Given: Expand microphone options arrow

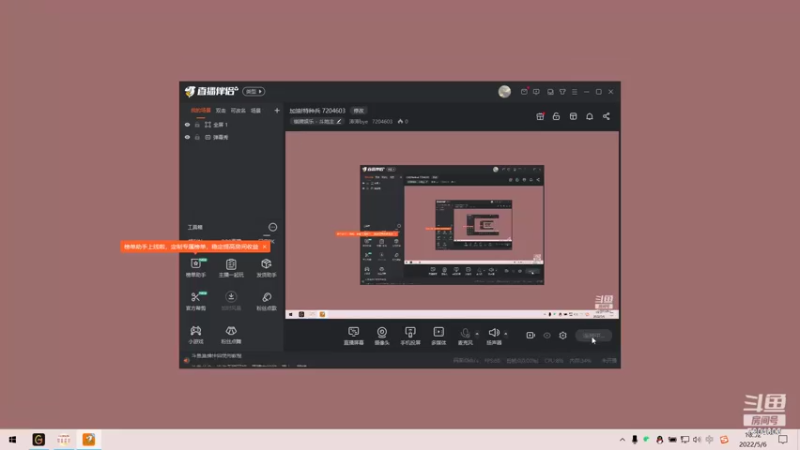Looking at the screenshot, I should click(477, 334).
